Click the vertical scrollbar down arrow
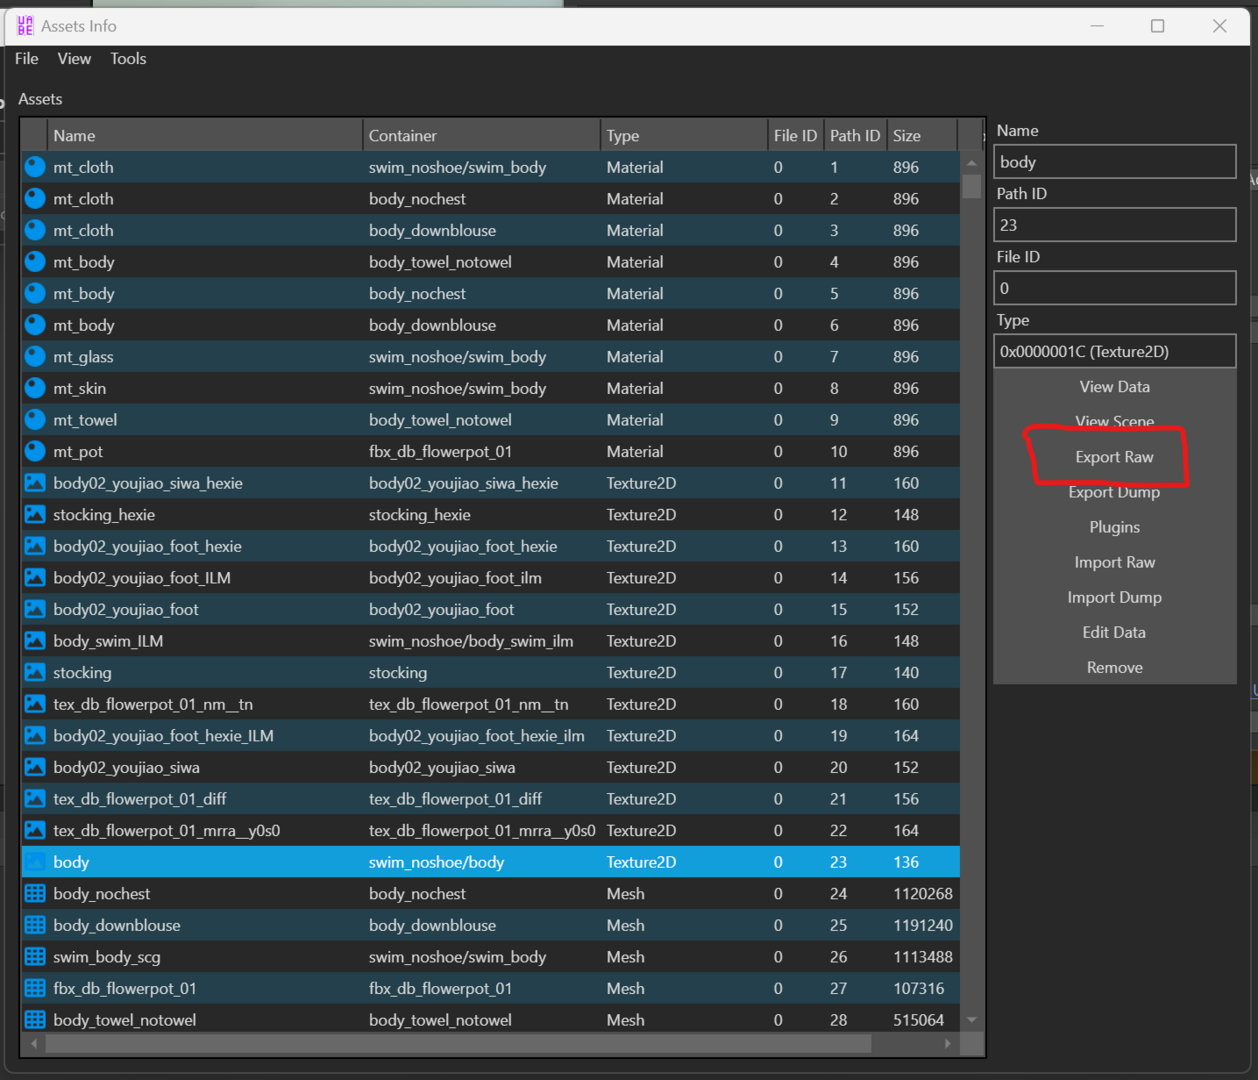The image size is (1258, 1080). pos(971,1020)
